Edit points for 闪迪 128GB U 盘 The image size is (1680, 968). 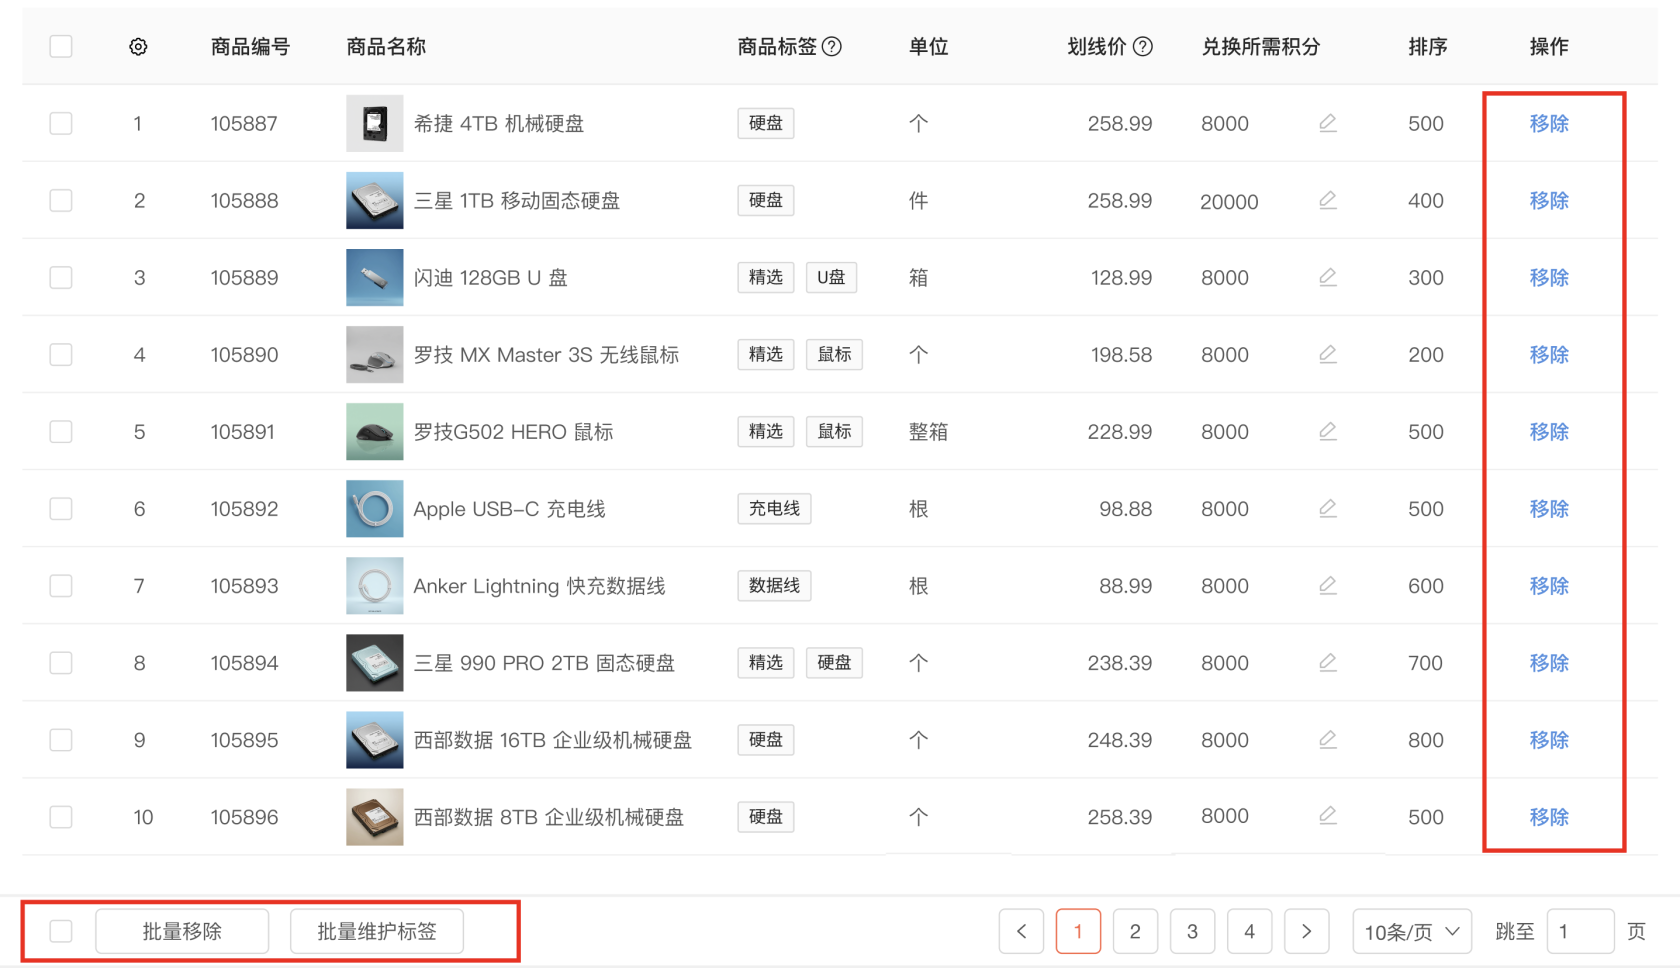tap(1328, 277)
